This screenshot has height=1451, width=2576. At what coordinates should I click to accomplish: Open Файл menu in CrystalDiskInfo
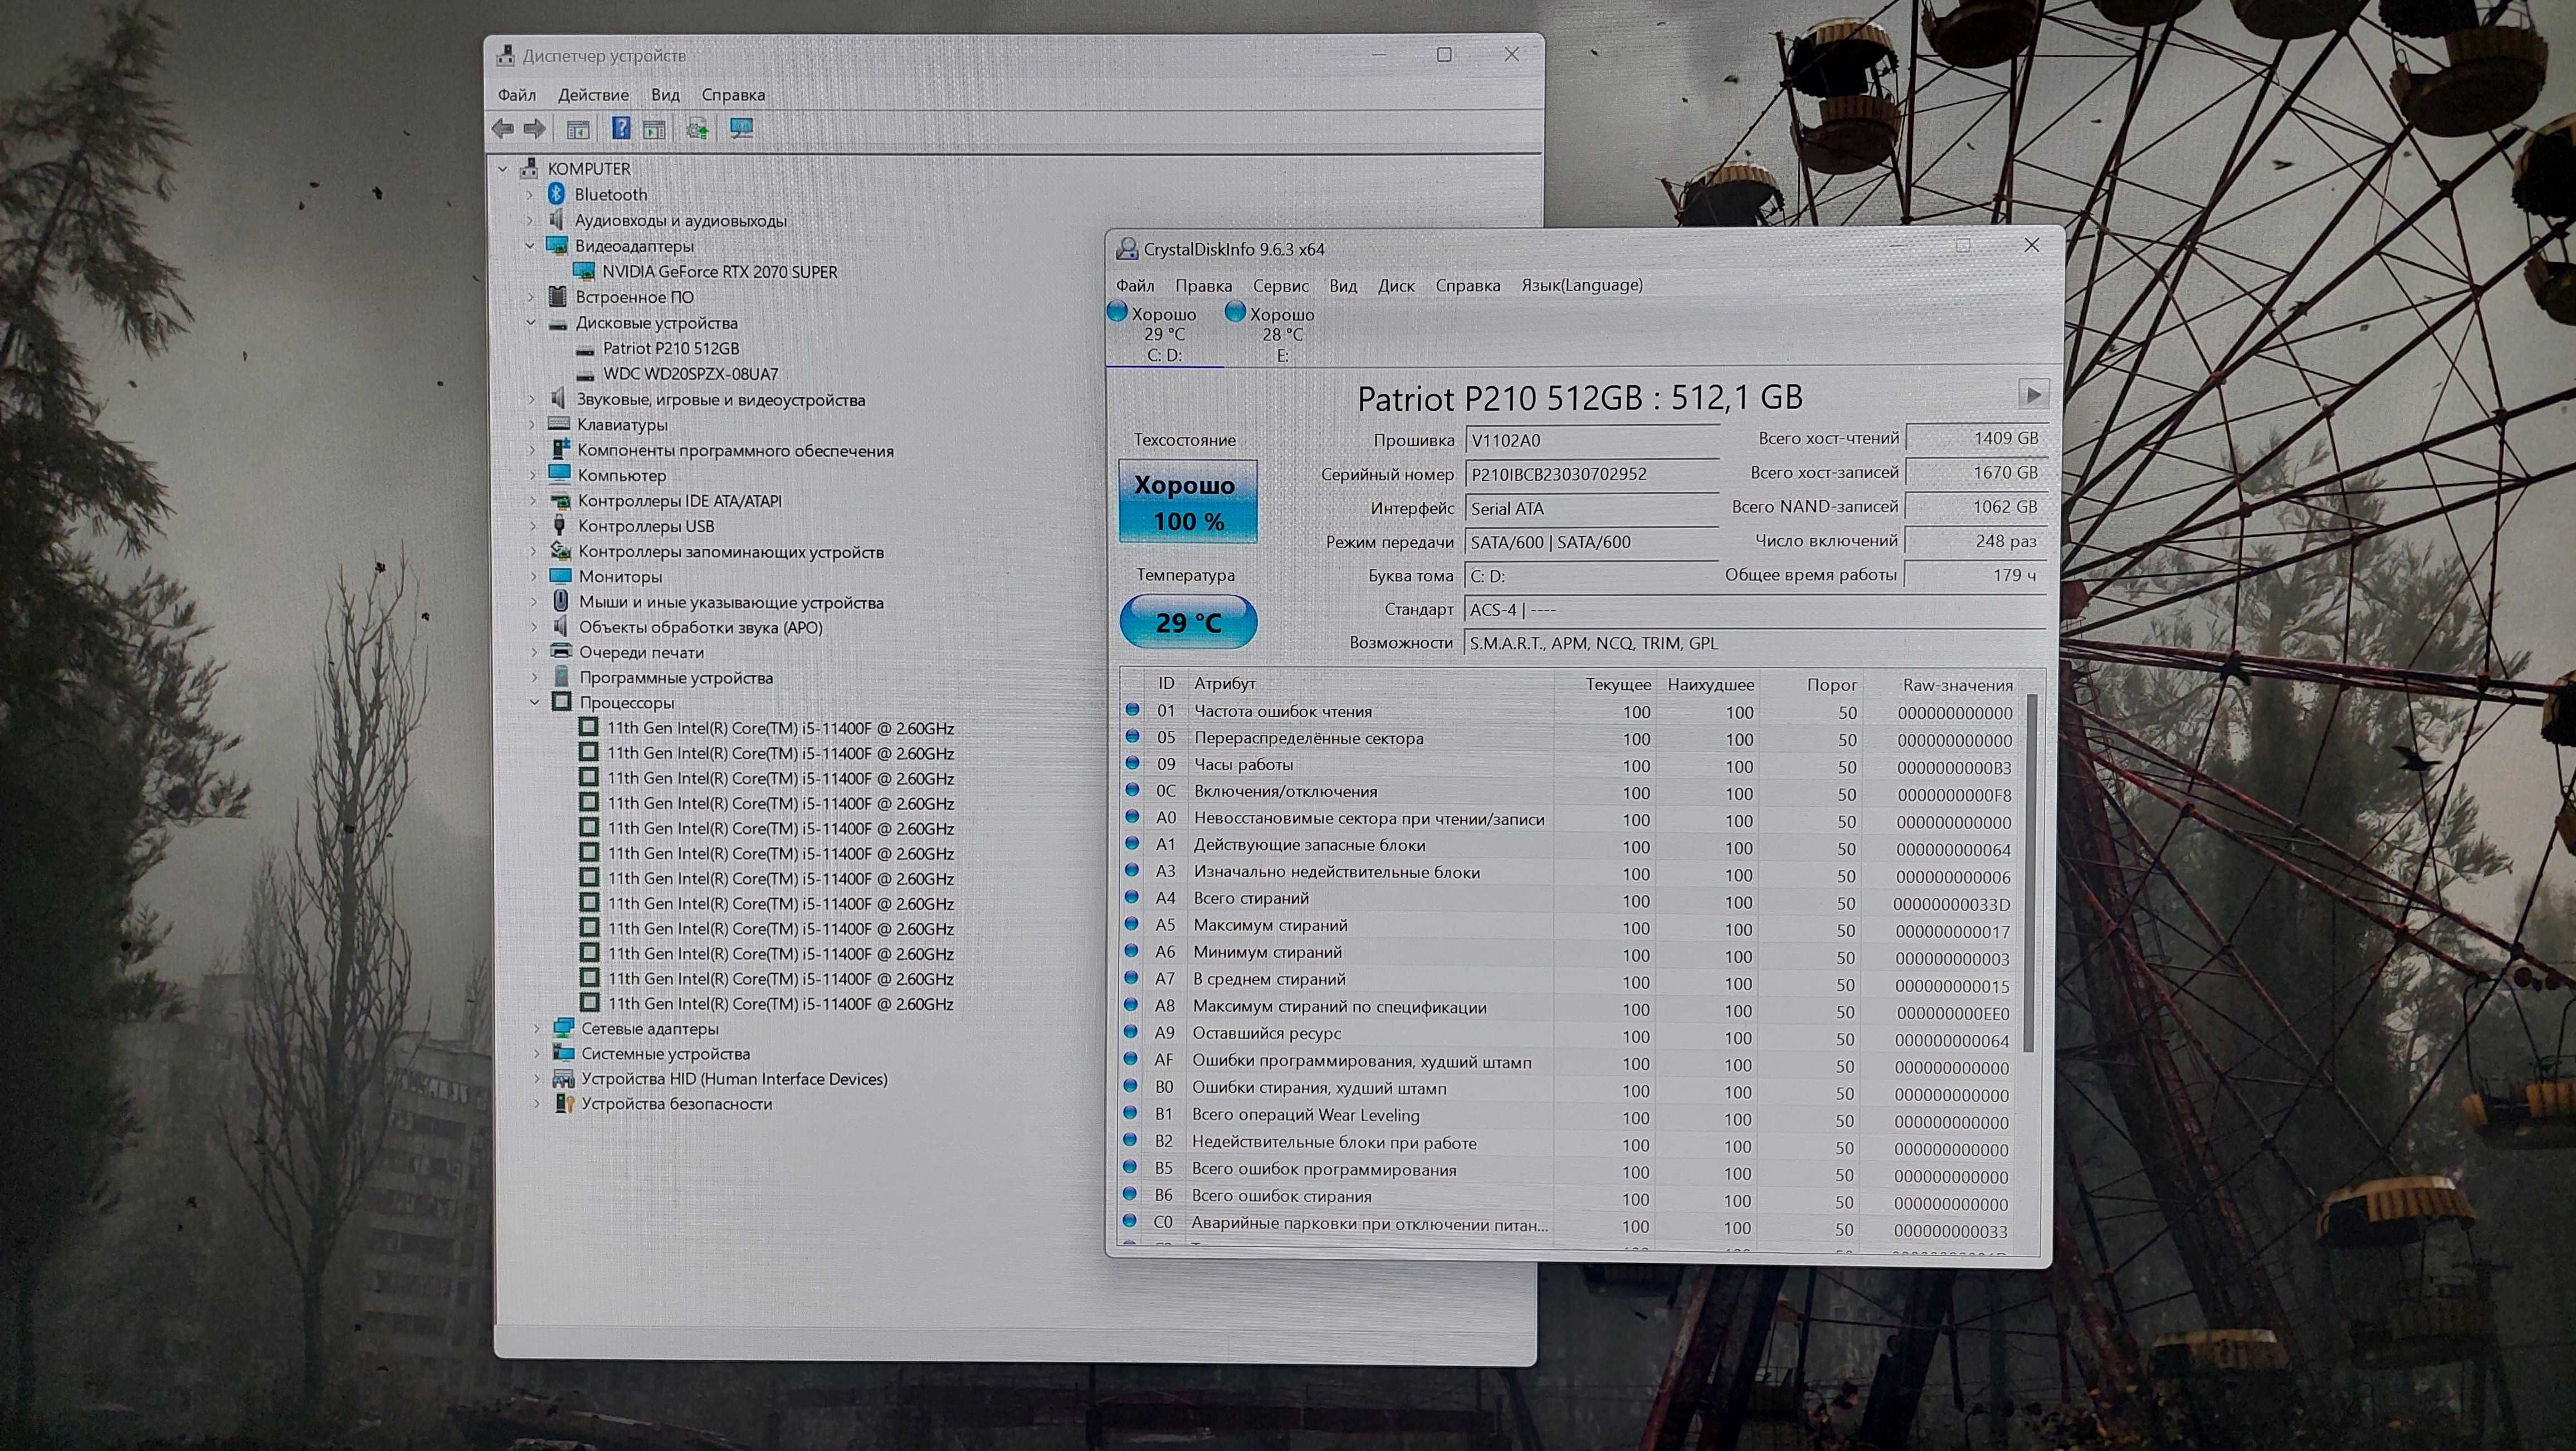(1135, 285)
